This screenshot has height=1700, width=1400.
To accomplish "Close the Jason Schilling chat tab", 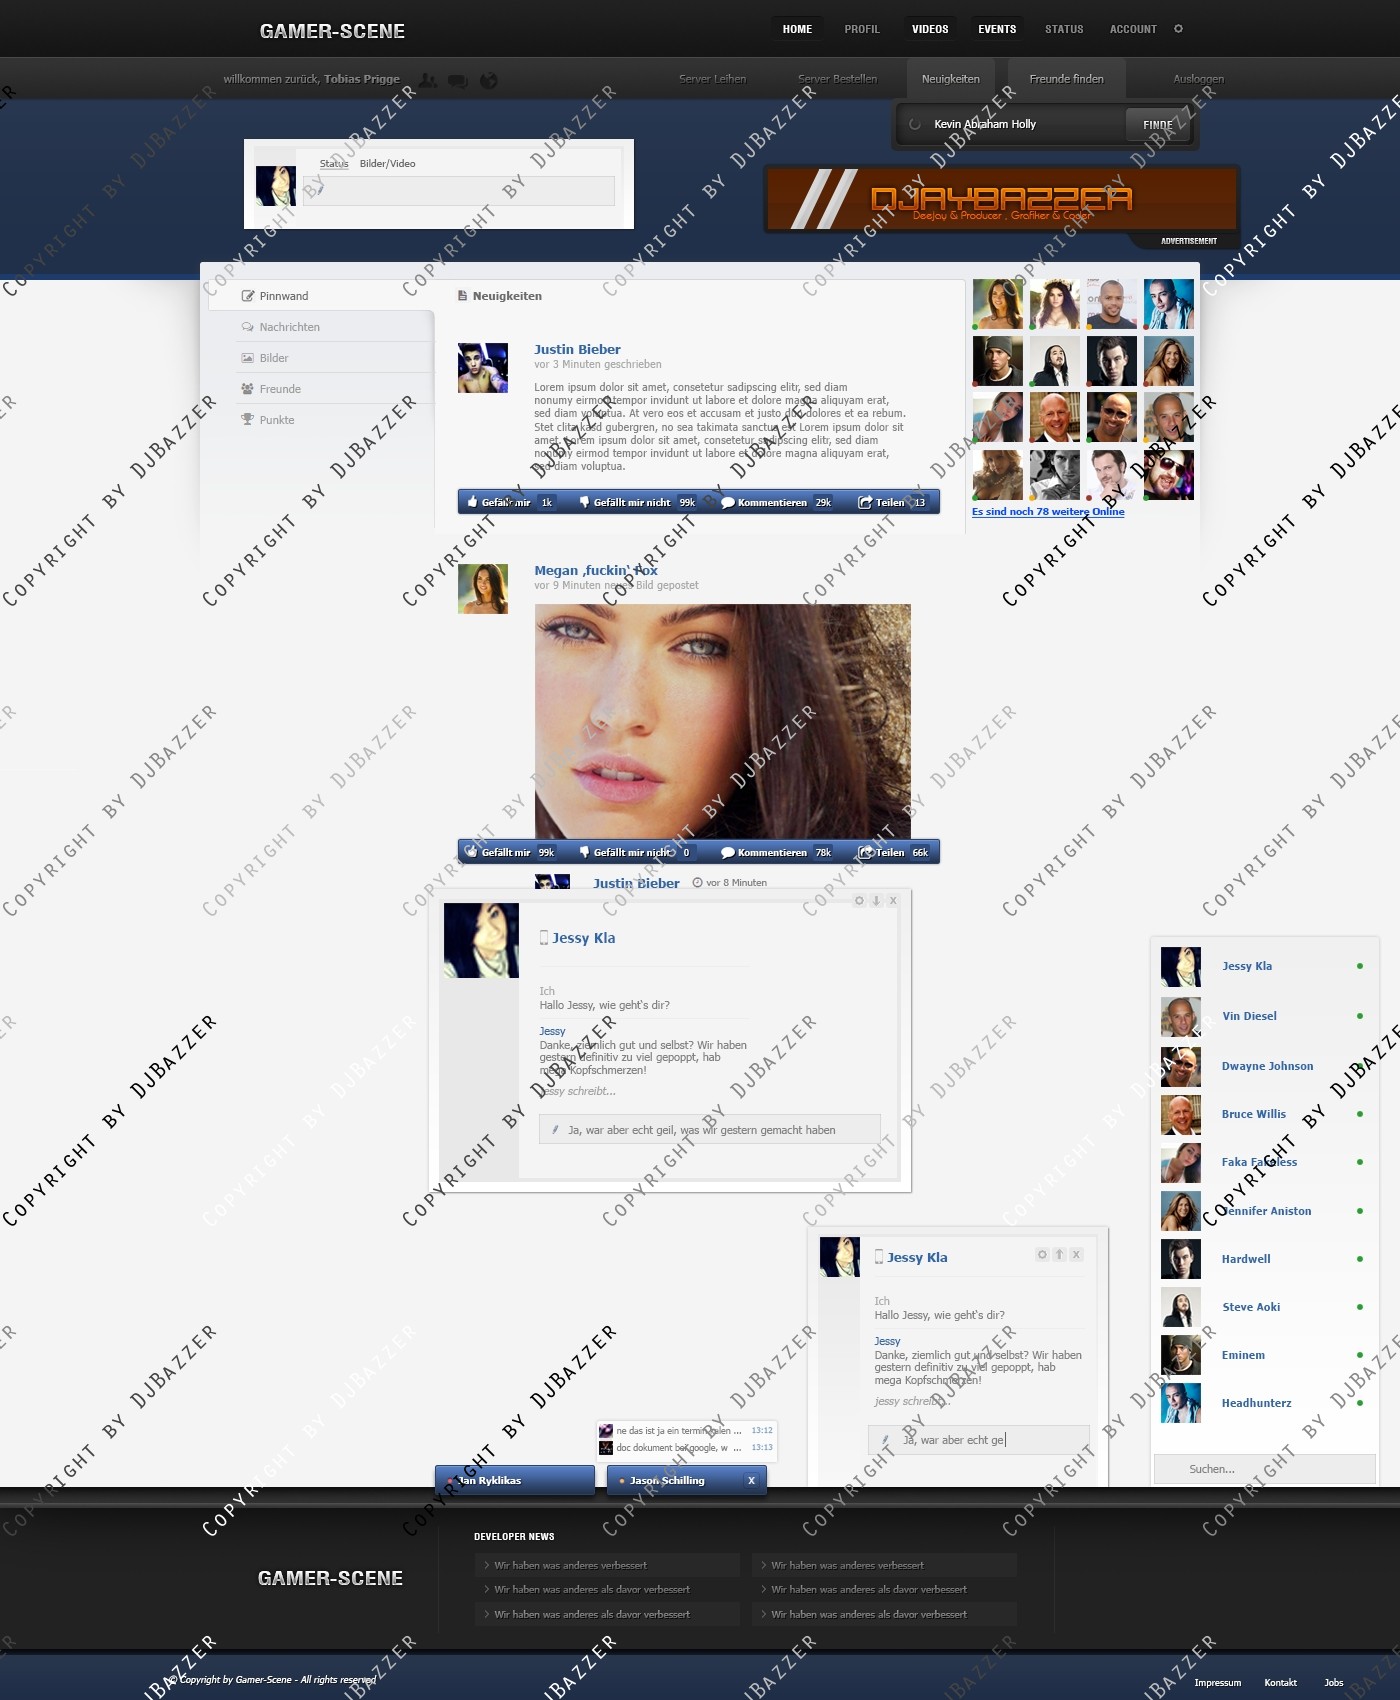I will [x=751, y=1481].
